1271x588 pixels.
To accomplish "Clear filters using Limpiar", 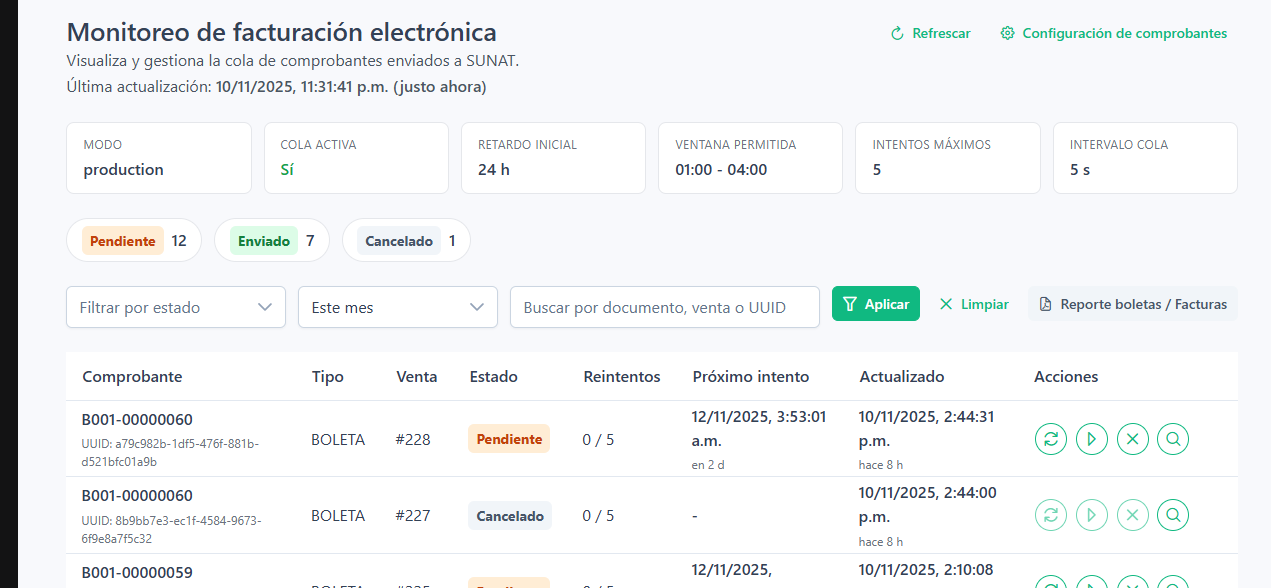I will click(974, 304).
